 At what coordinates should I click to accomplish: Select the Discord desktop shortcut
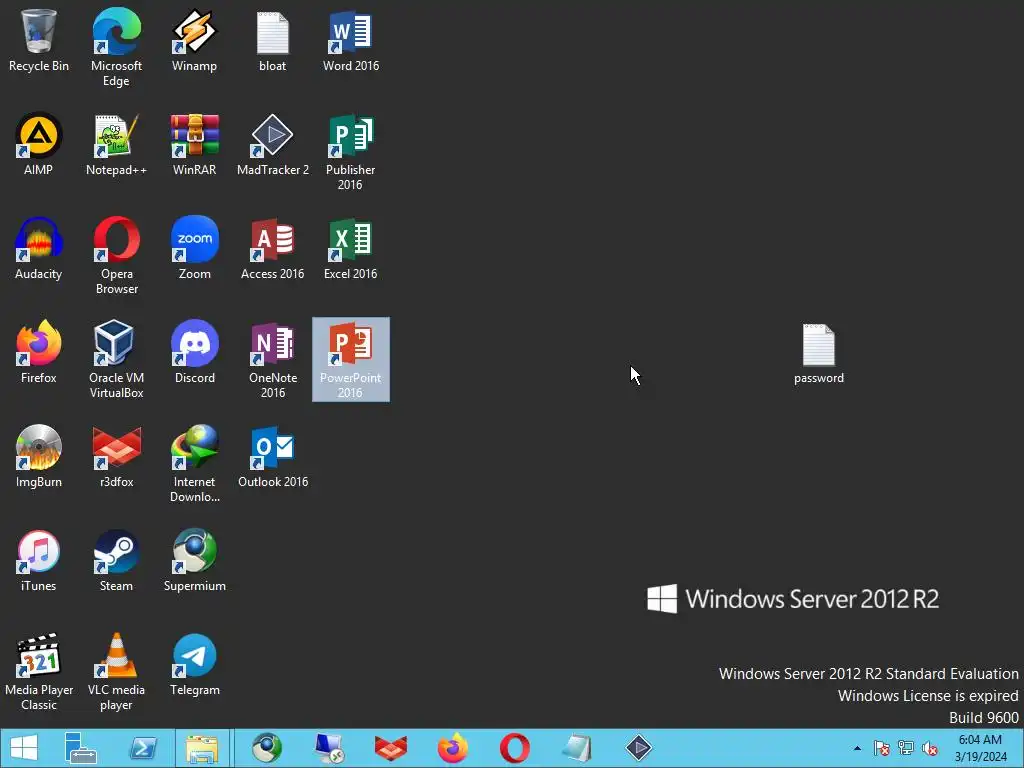click(195, 352)
